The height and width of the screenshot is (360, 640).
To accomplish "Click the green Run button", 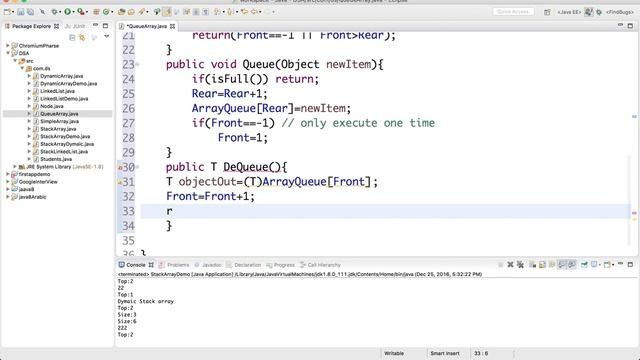I will (67, 12).
